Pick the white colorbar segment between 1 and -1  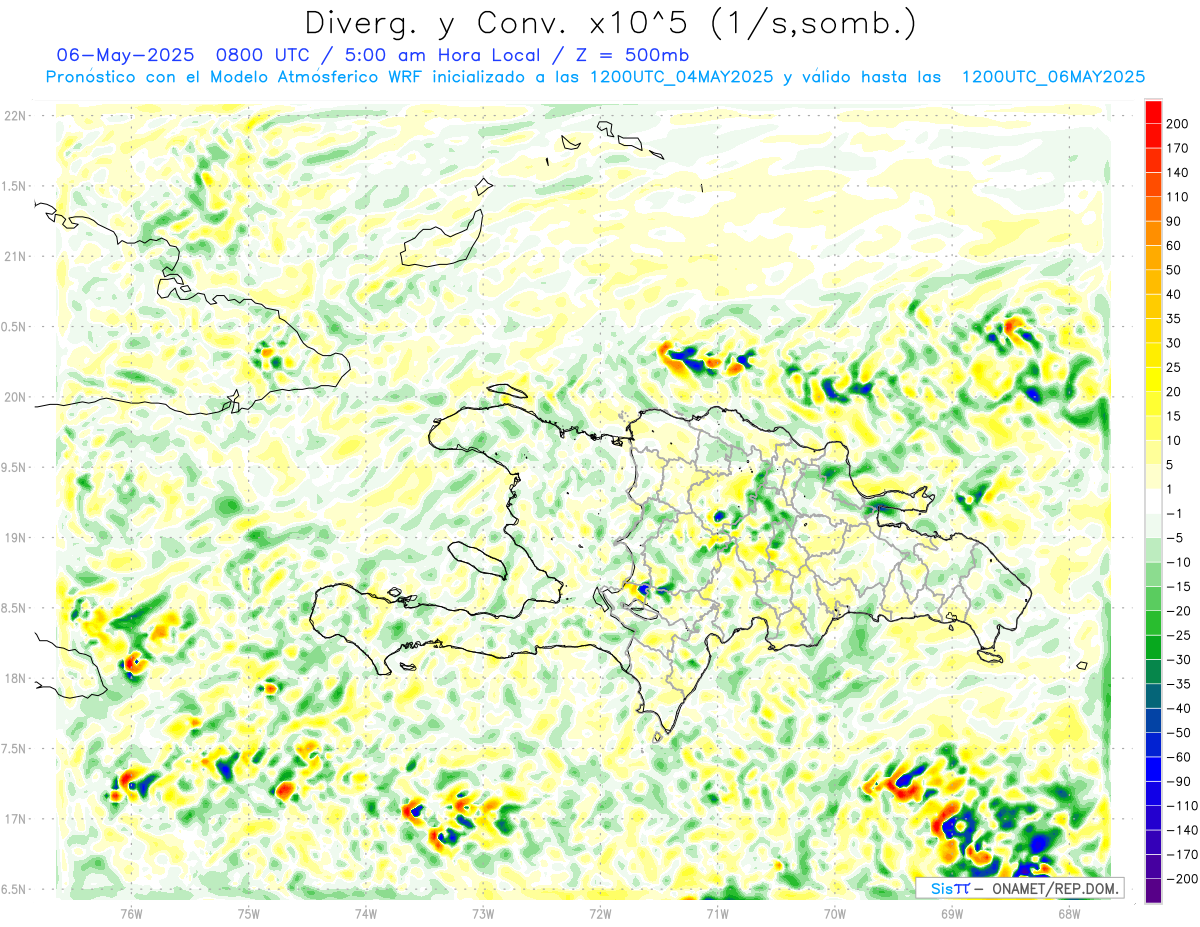[x=1154, y=501]
